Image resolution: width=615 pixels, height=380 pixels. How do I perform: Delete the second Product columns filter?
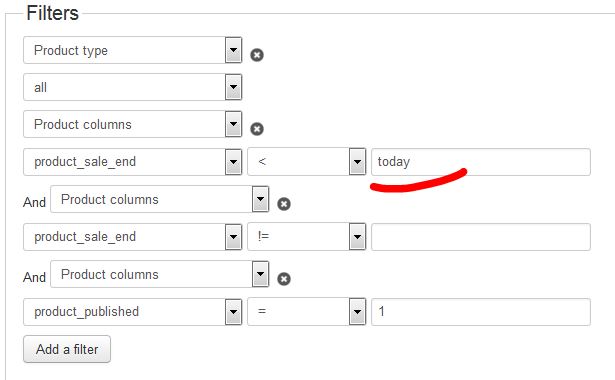[x=284, y=204]
